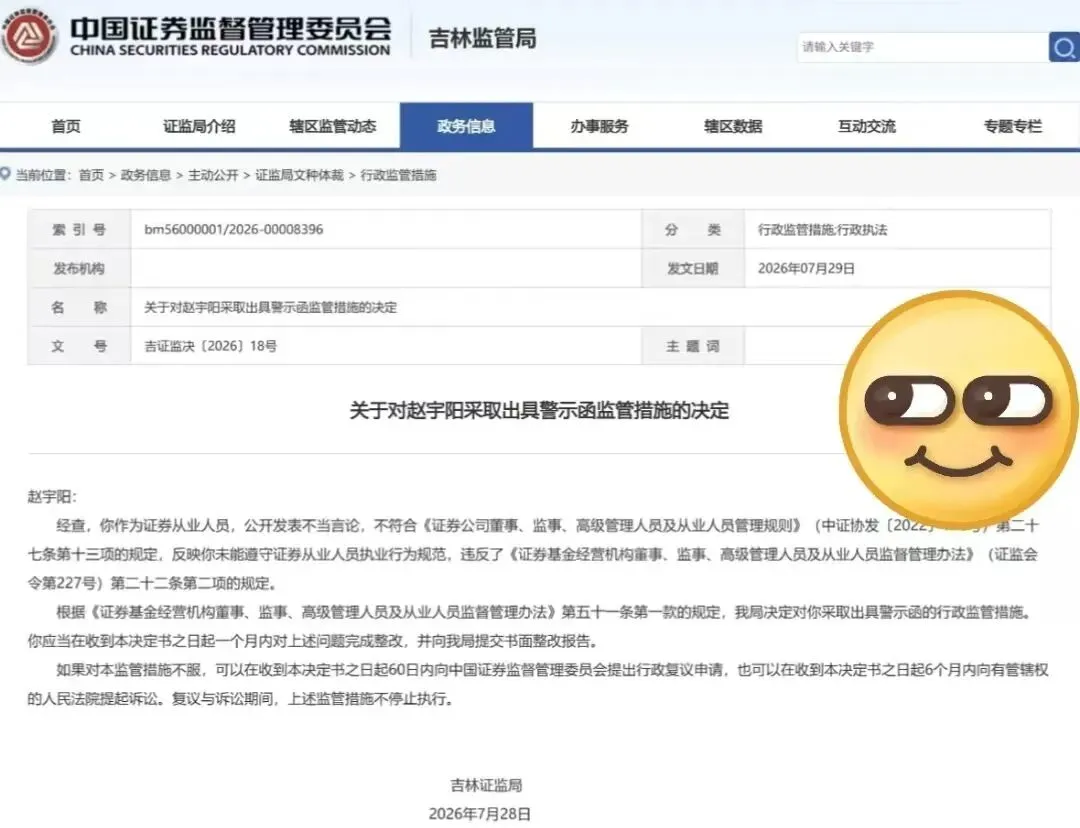The width and height of the screenshot is (1080, 828).
Task: Click document number 吉证监决〔2026〕18号
Action: coord(210,346)
